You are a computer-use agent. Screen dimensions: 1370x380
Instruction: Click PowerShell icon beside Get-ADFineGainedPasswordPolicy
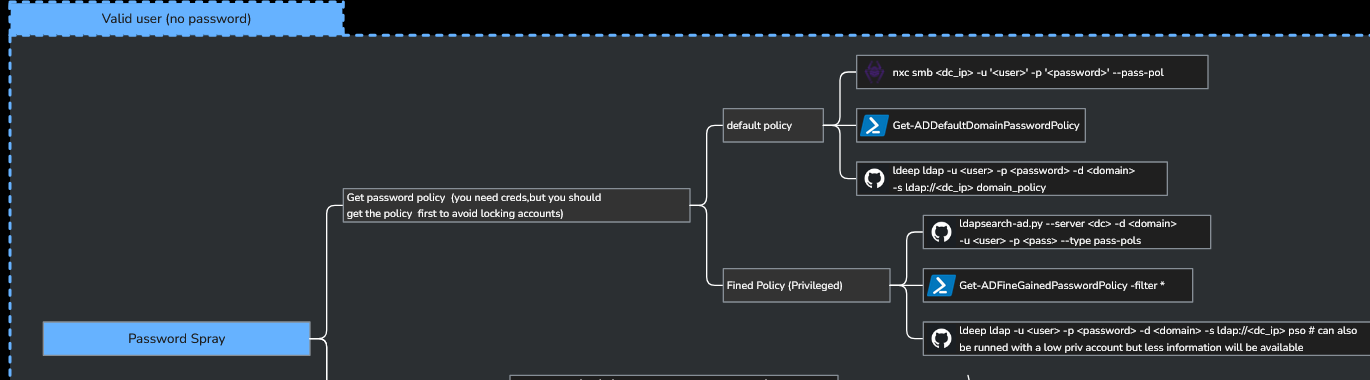coord(941,285)
